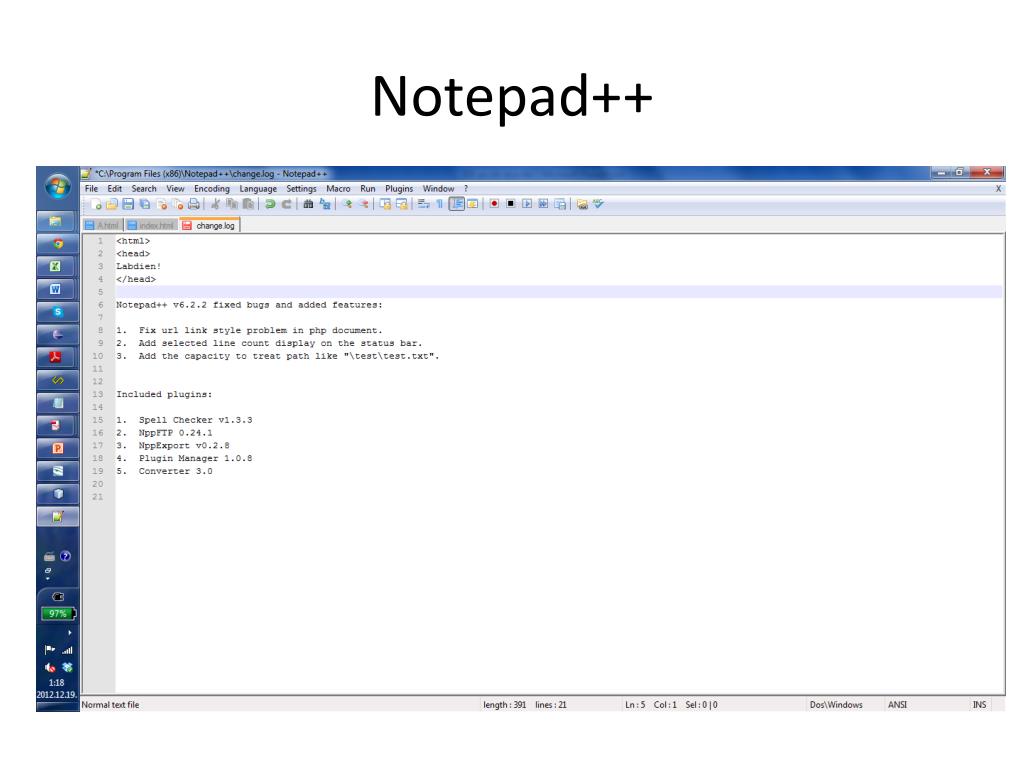1024x768 pixels.
Task: Click the Windows Start orb
Action: point(57,187)
